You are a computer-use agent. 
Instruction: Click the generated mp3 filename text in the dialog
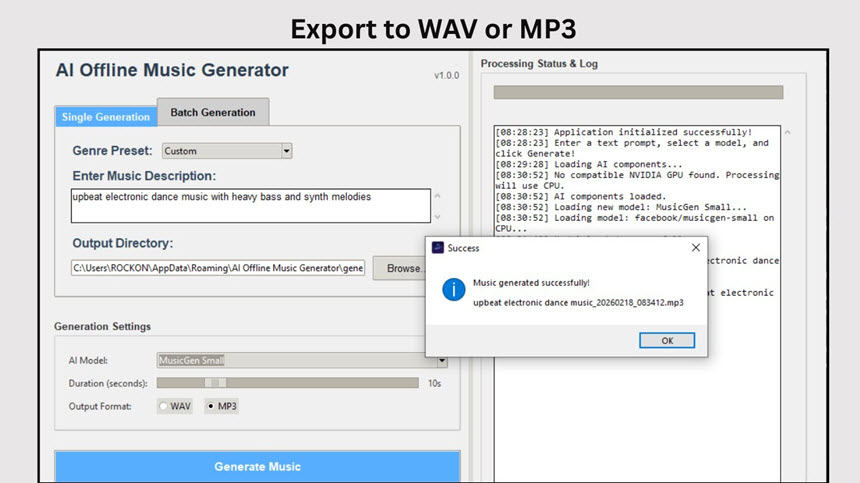(578, 303)
